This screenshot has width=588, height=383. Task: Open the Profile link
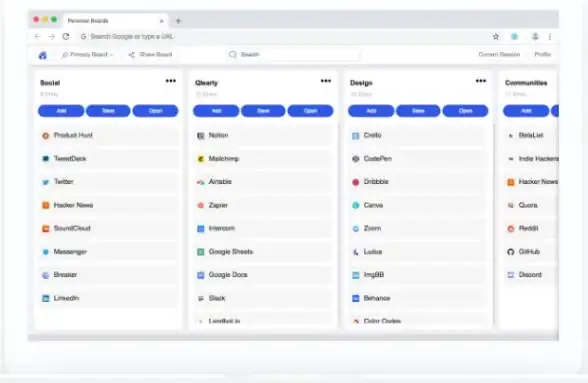click(x=542, y=55)
